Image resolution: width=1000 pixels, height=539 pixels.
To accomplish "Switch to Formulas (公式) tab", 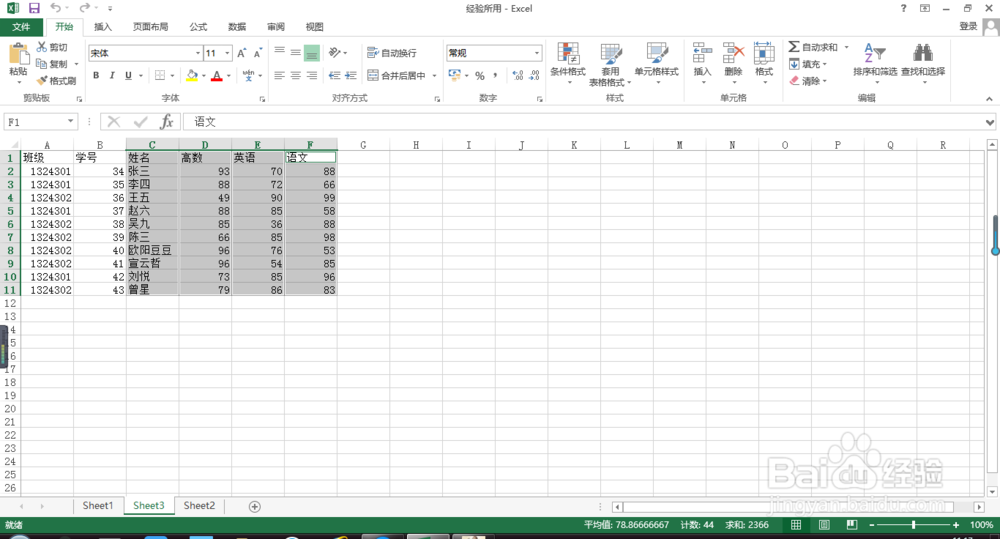I will [x=198, y=27].
